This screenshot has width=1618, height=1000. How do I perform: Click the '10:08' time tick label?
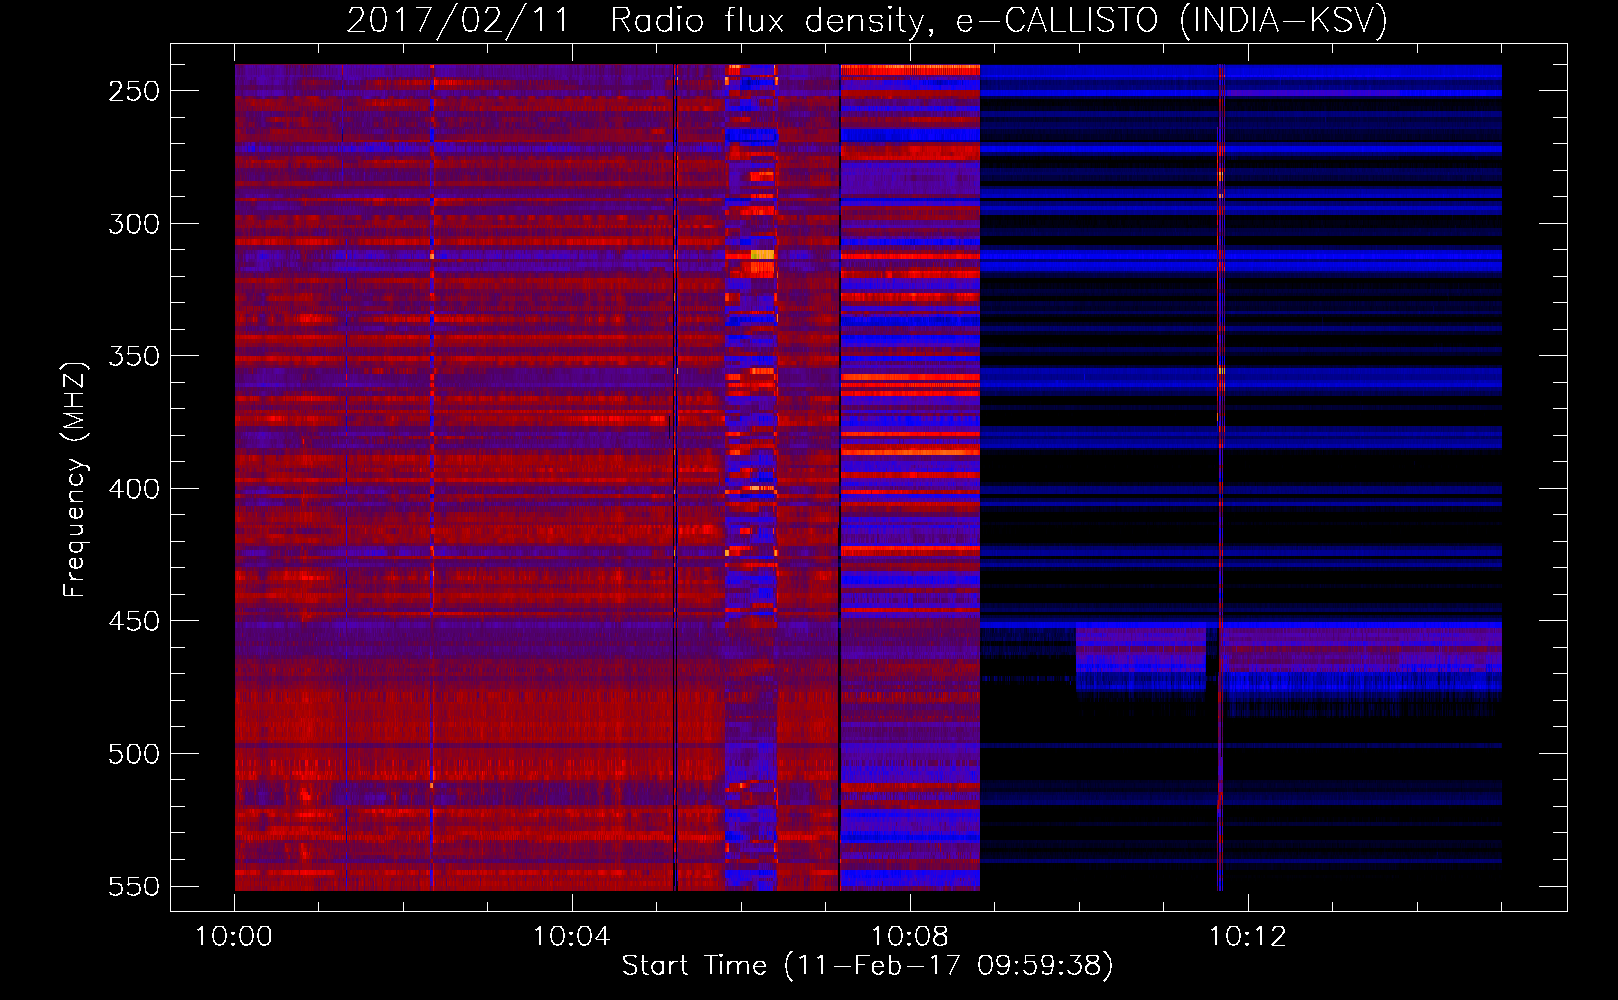pyautogui.click(x=910, y=937)
